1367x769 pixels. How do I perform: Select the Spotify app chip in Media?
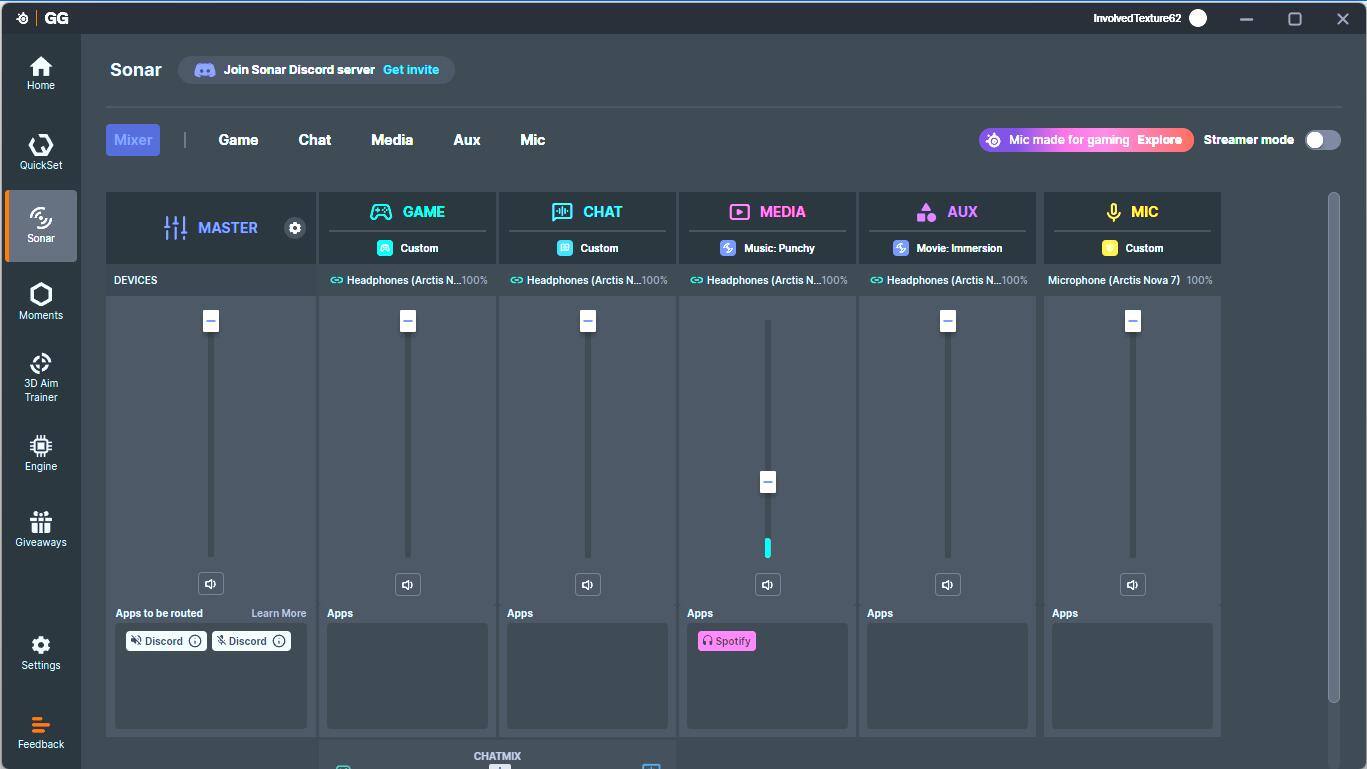click(x=727, y=641)
